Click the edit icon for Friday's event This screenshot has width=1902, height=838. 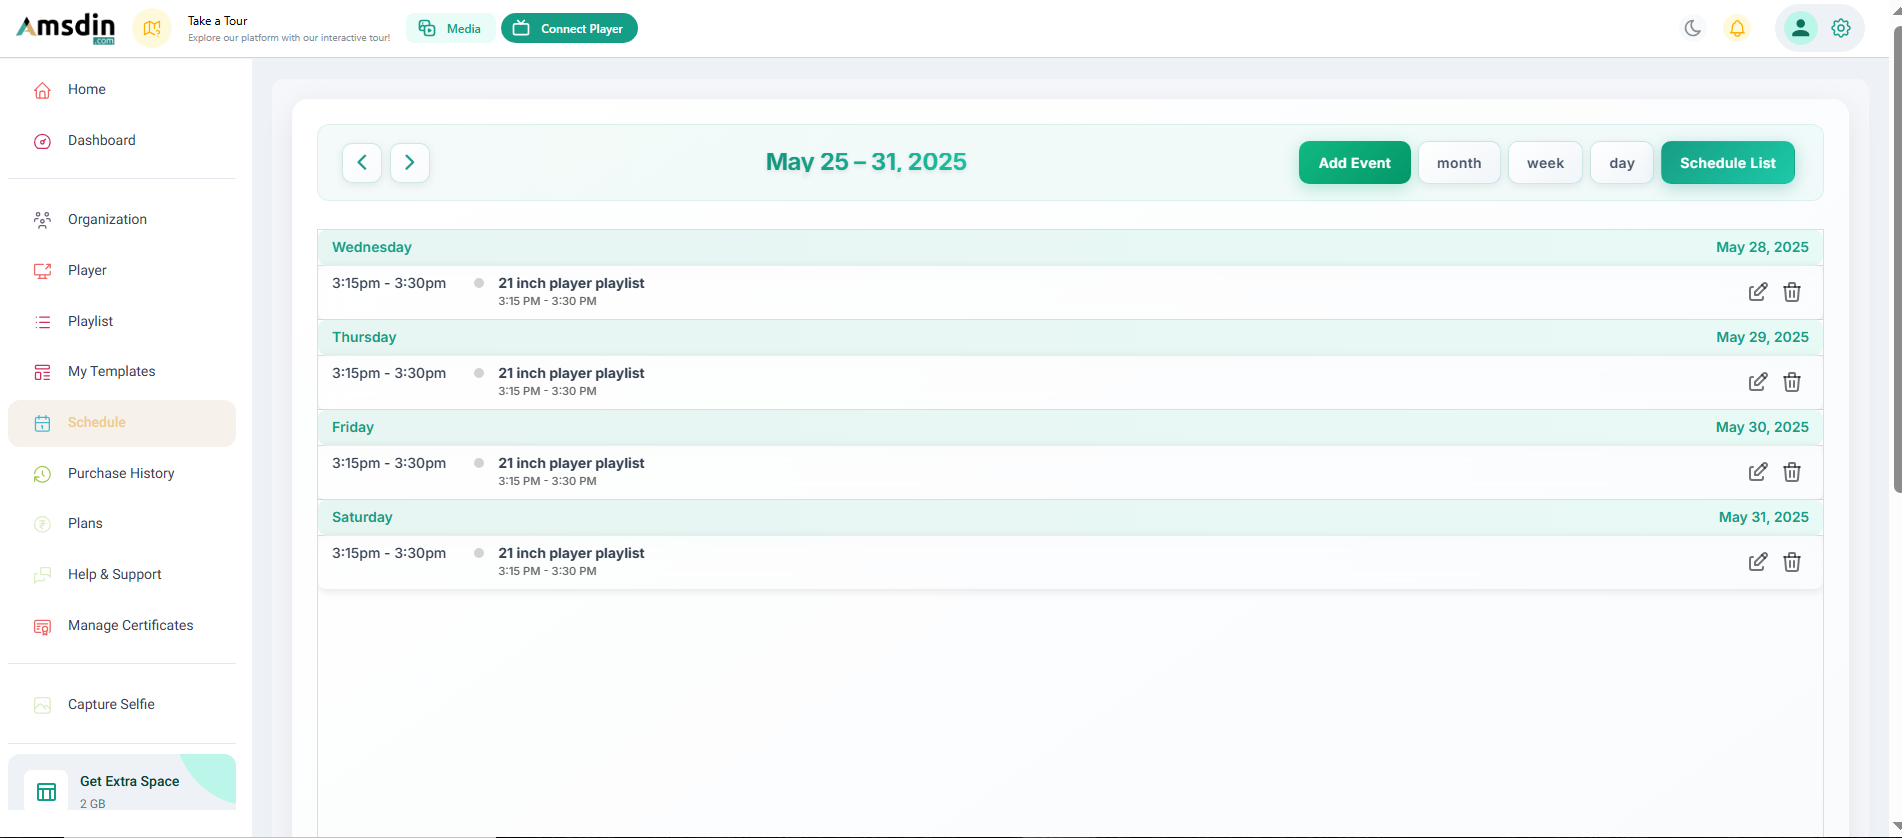[1757, 472]
